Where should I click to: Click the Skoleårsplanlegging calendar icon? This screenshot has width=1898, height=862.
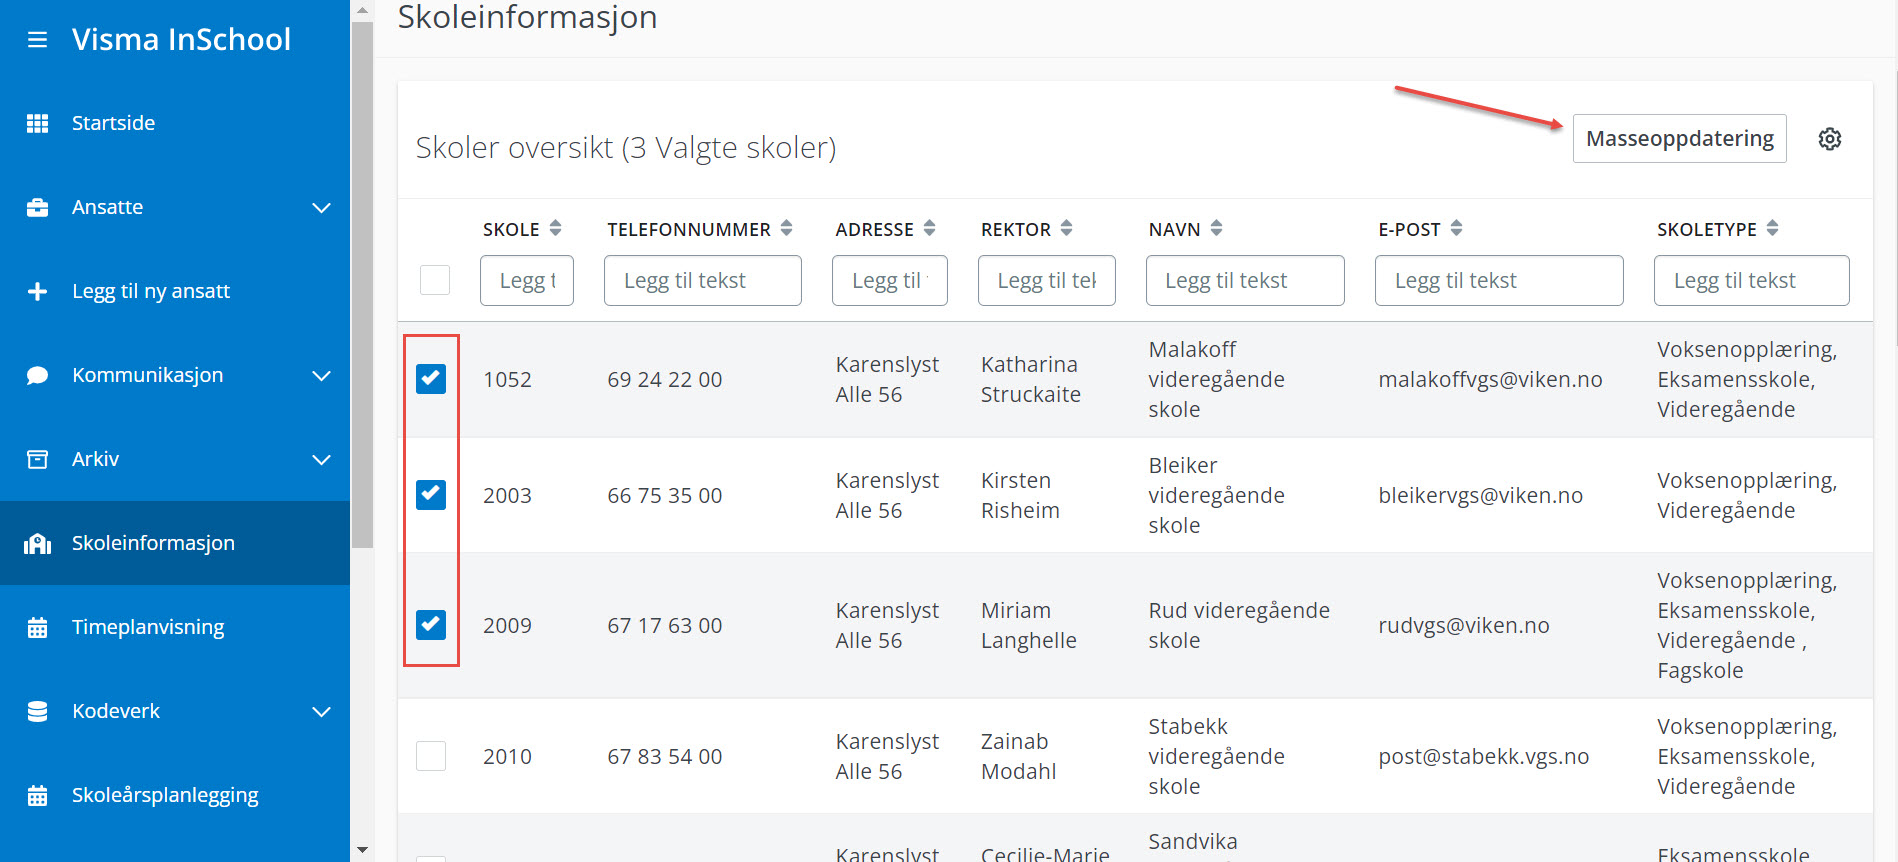pos(37,795)
